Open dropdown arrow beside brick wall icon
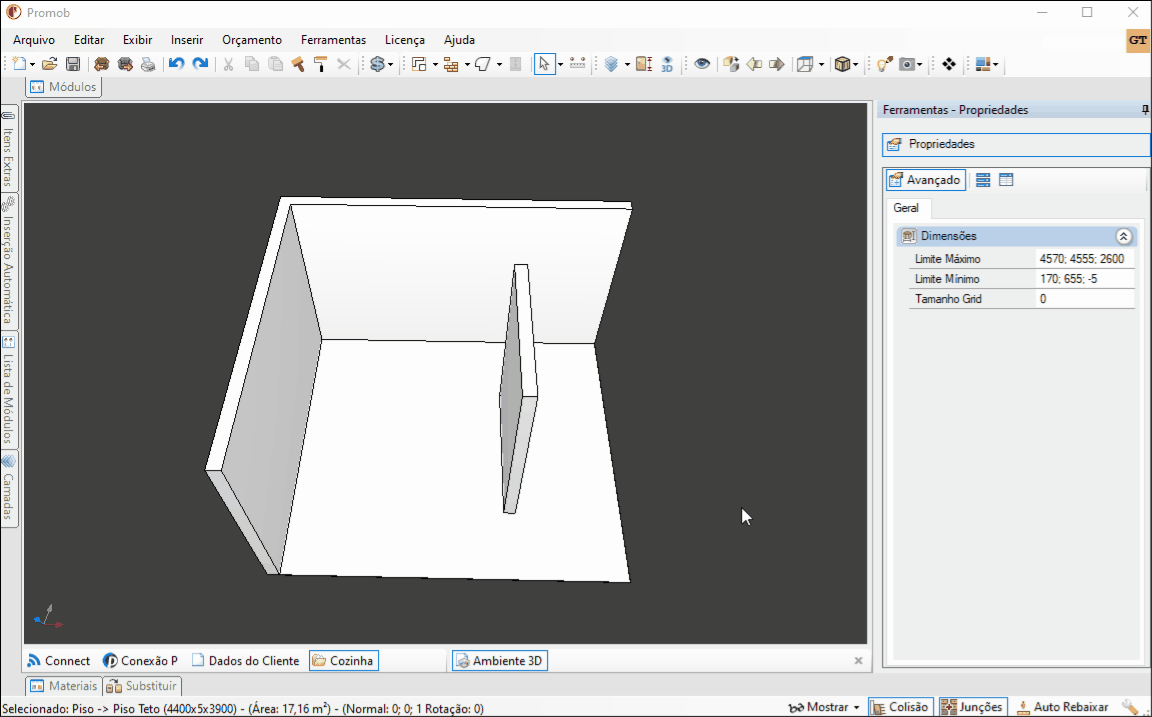 click(467, 65)
